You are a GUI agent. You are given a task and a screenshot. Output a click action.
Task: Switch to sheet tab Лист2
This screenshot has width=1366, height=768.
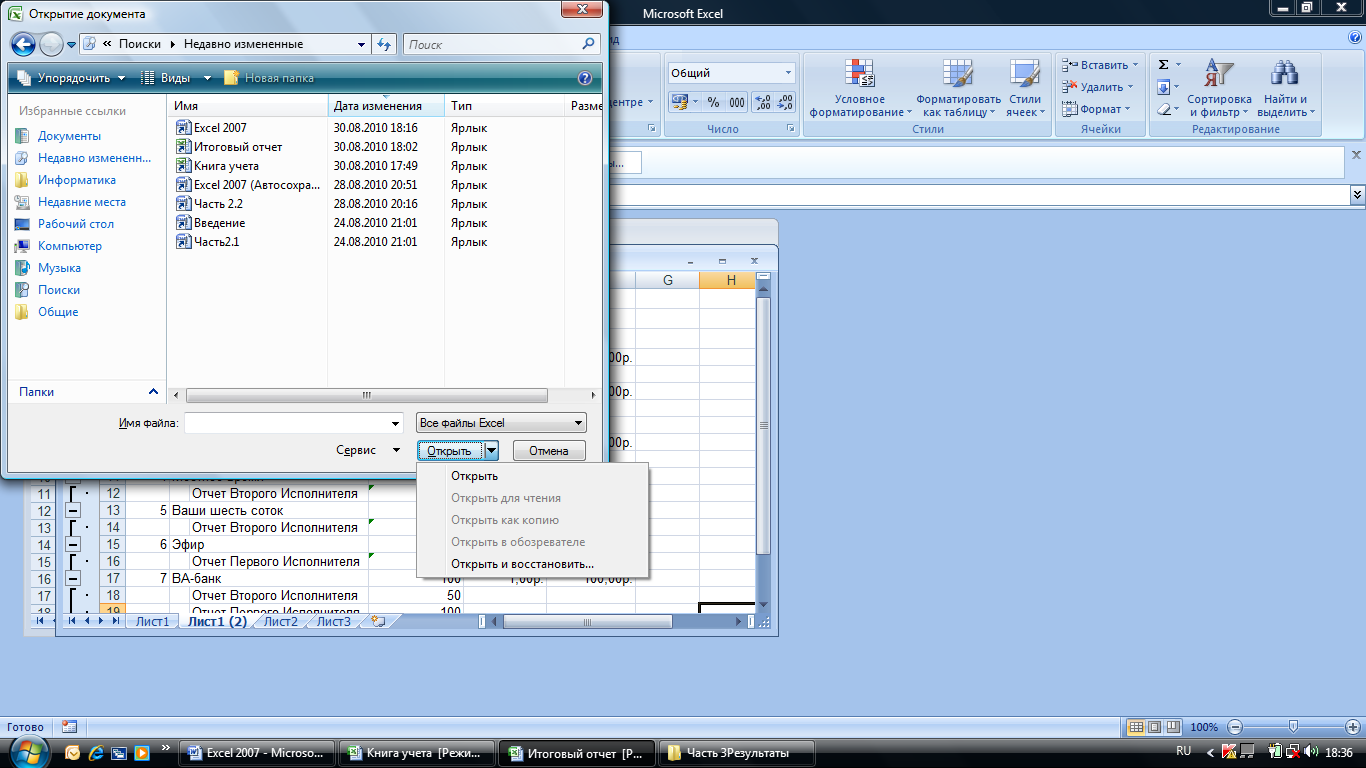click(x=281, y=621)
